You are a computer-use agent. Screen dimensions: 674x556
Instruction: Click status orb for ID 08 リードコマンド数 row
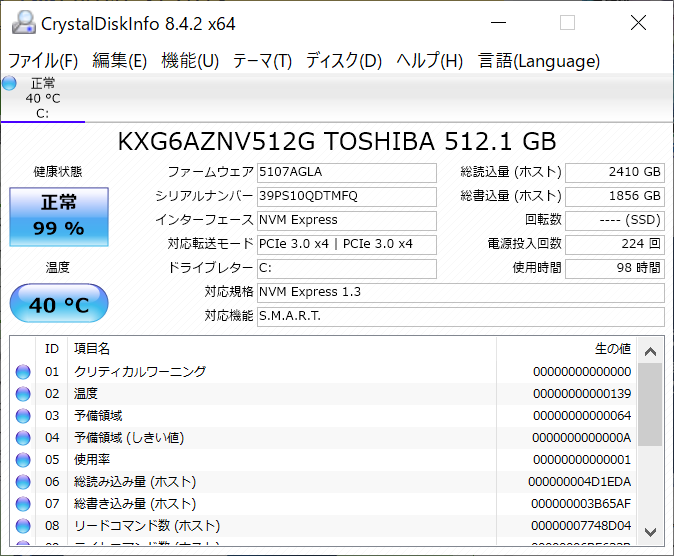(x=23, y=525)
